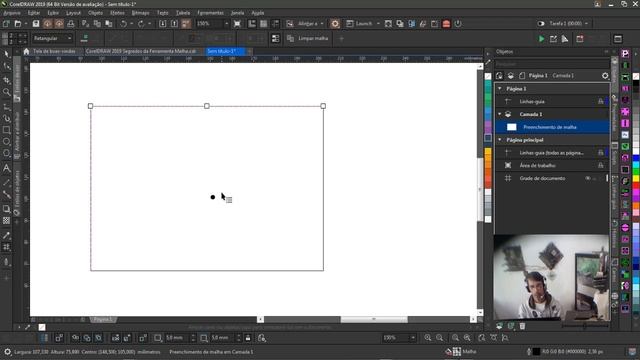Click the white fill swatch near page tabs
This screenshot has width=640, height=360.
click(x=42, y=327)
